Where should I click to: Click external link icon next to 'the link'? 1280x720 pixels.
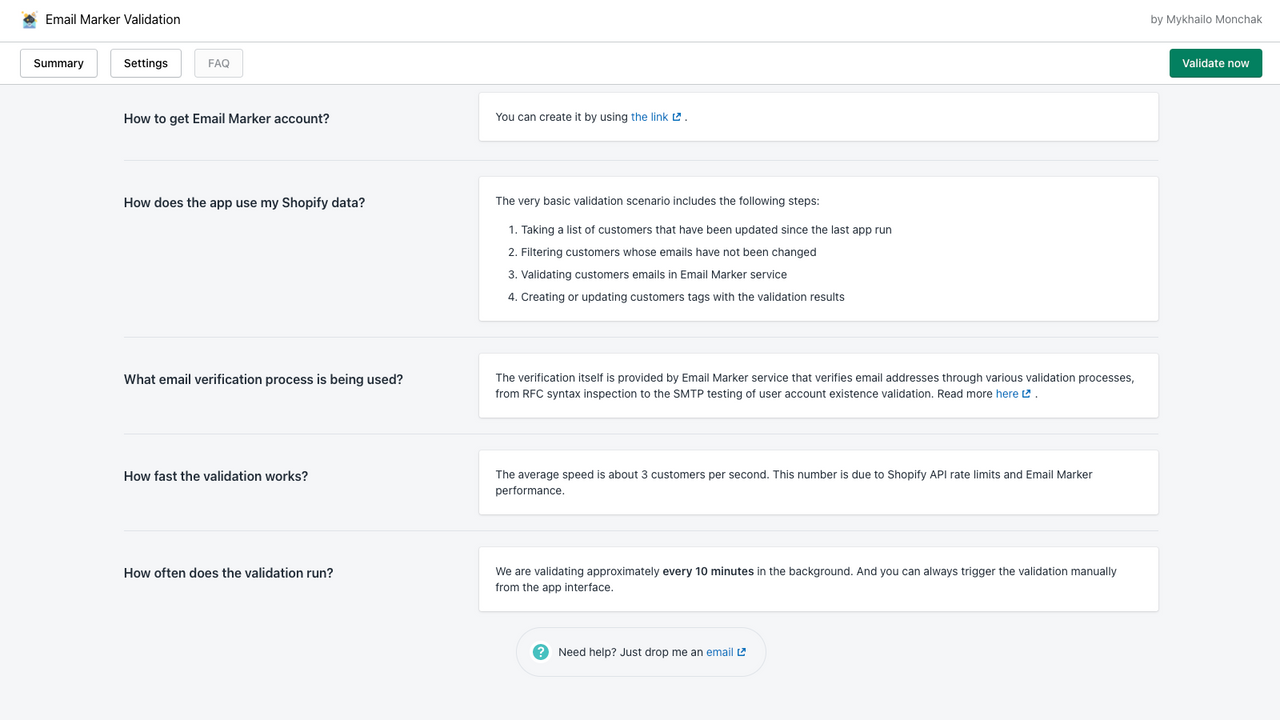click(677, 117)
